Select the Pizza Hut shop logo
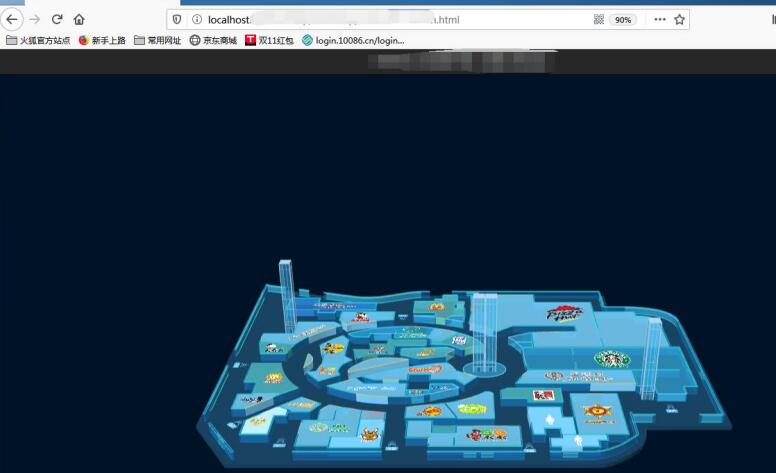Image resolution: width=776 pixels, height=473 pixels. click(x=565, y=313)
